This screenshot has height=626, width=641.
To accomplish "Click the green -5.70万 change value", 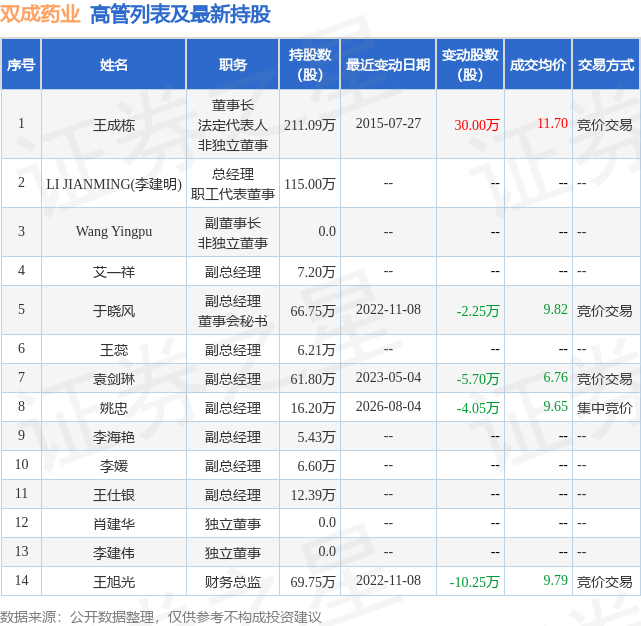I will (x=478, y=379).
